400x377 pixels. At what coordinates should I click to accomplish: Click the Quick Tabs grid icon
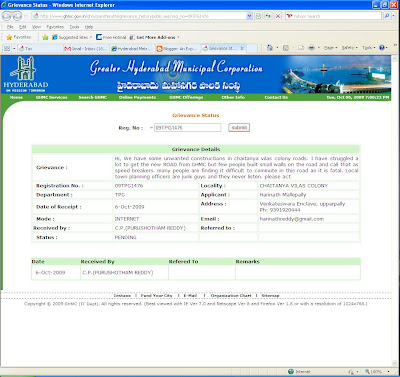7,49
